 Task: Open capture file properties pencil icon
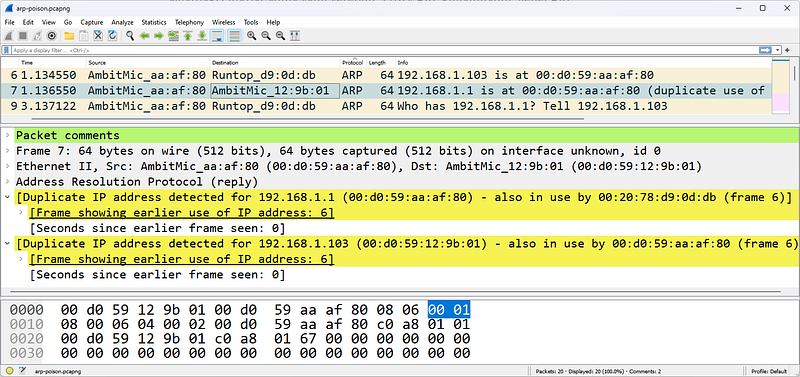click(22, 371)
